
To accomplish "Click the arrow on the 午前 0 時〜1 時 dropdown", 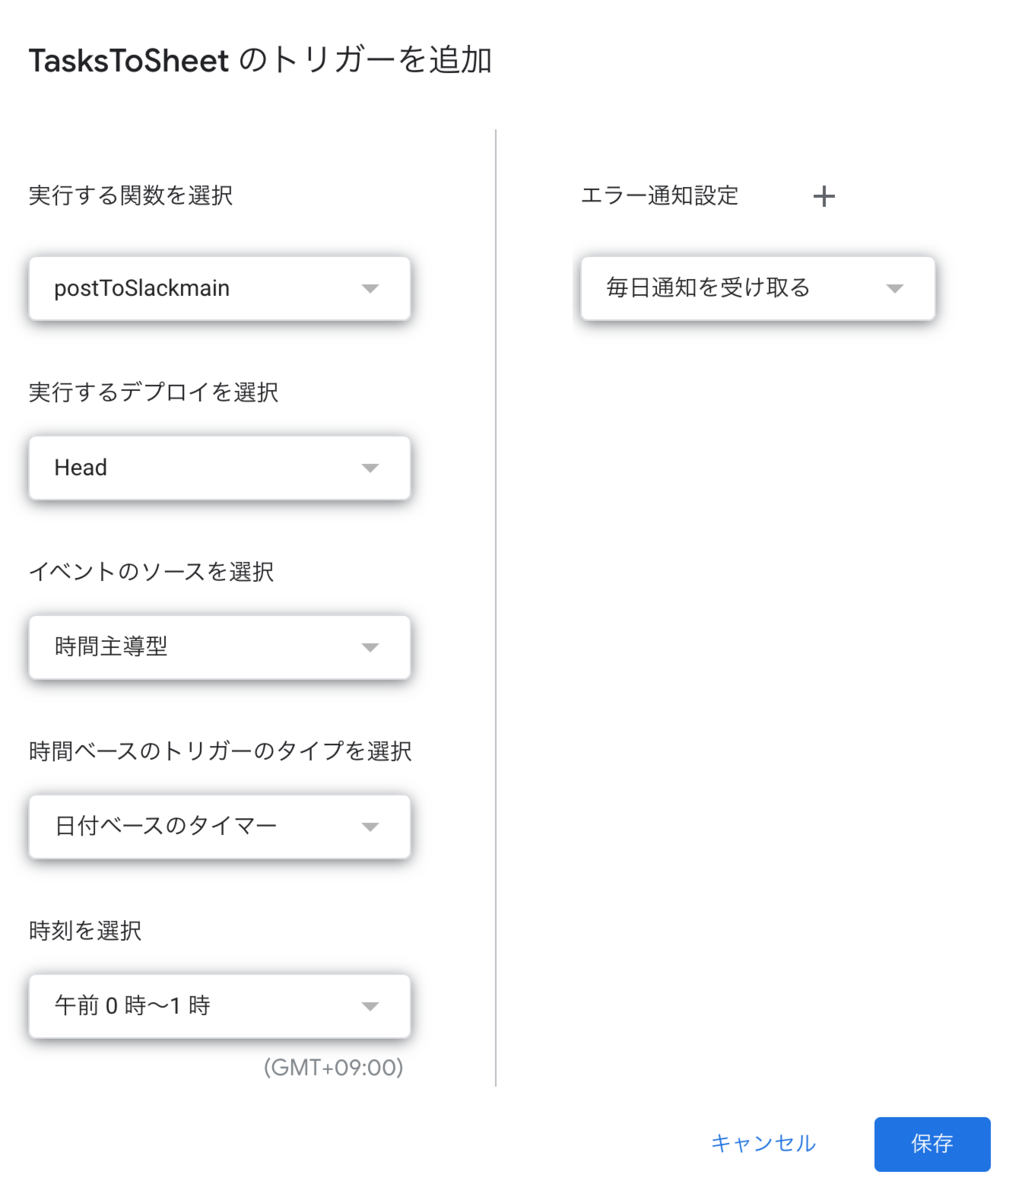I will (x=370, y=1006).
